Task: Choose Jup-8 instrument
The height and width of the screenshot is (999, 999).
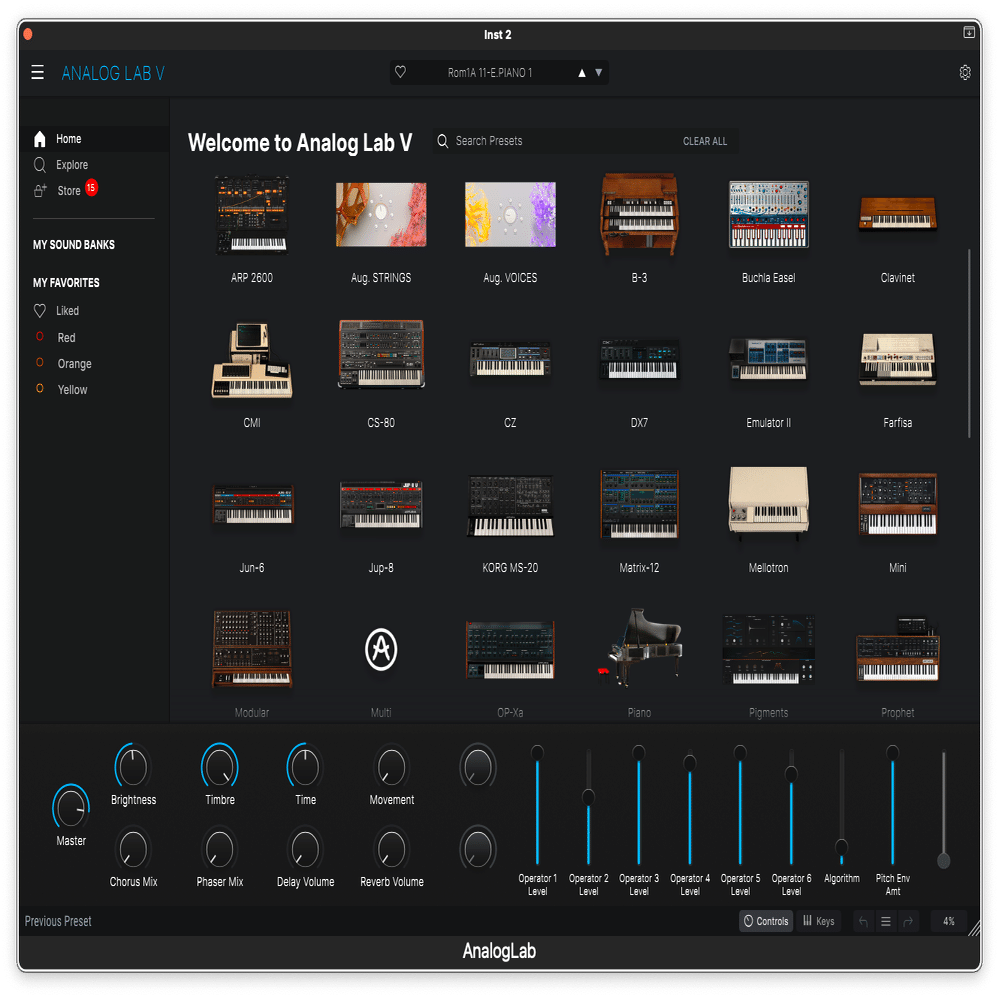Action: pos(381,505)
